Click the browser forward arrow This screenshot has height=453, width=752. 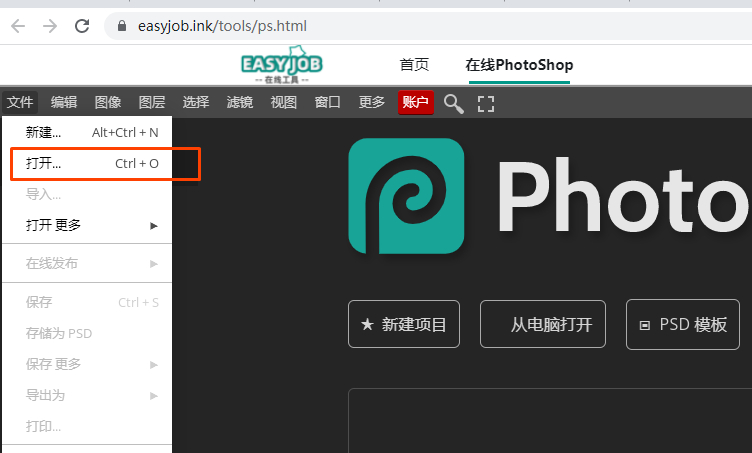tap(50, 26)
